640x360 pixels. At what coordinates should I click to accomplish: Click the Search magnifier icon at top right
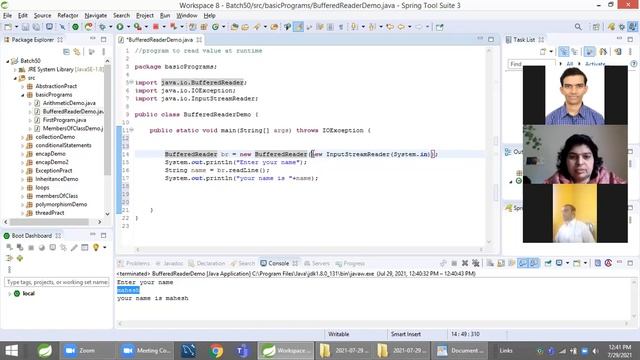[578, 27]
